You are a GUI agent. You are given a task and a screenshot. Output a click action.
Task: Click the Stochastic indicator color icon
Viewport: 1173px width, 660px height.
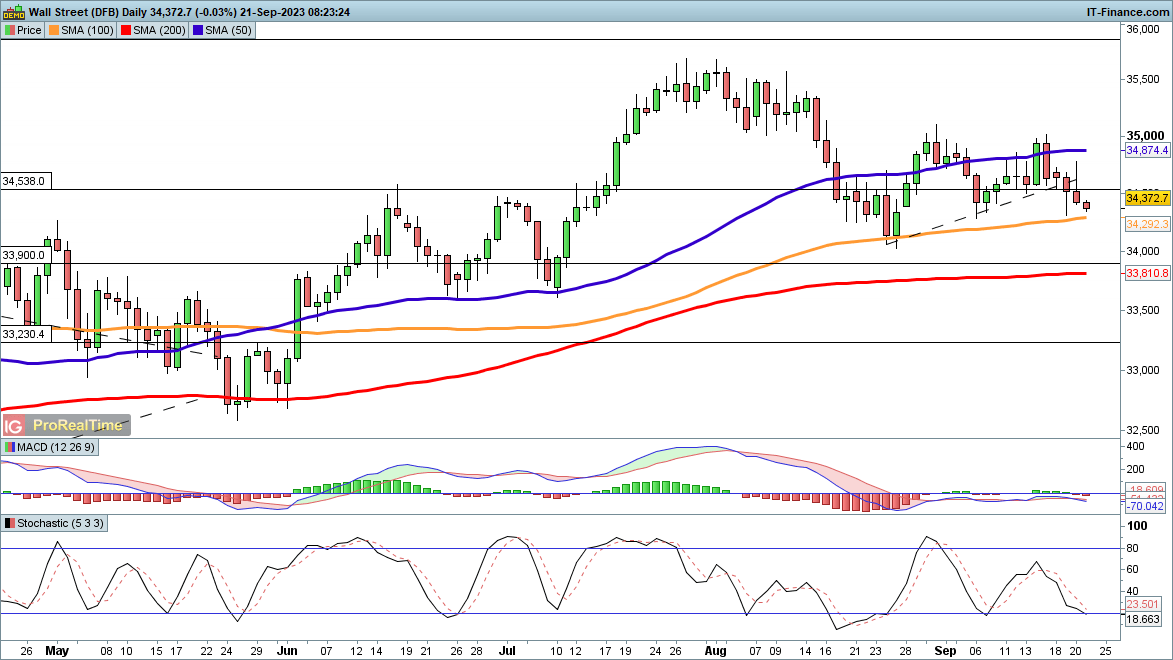pos(10,523)
